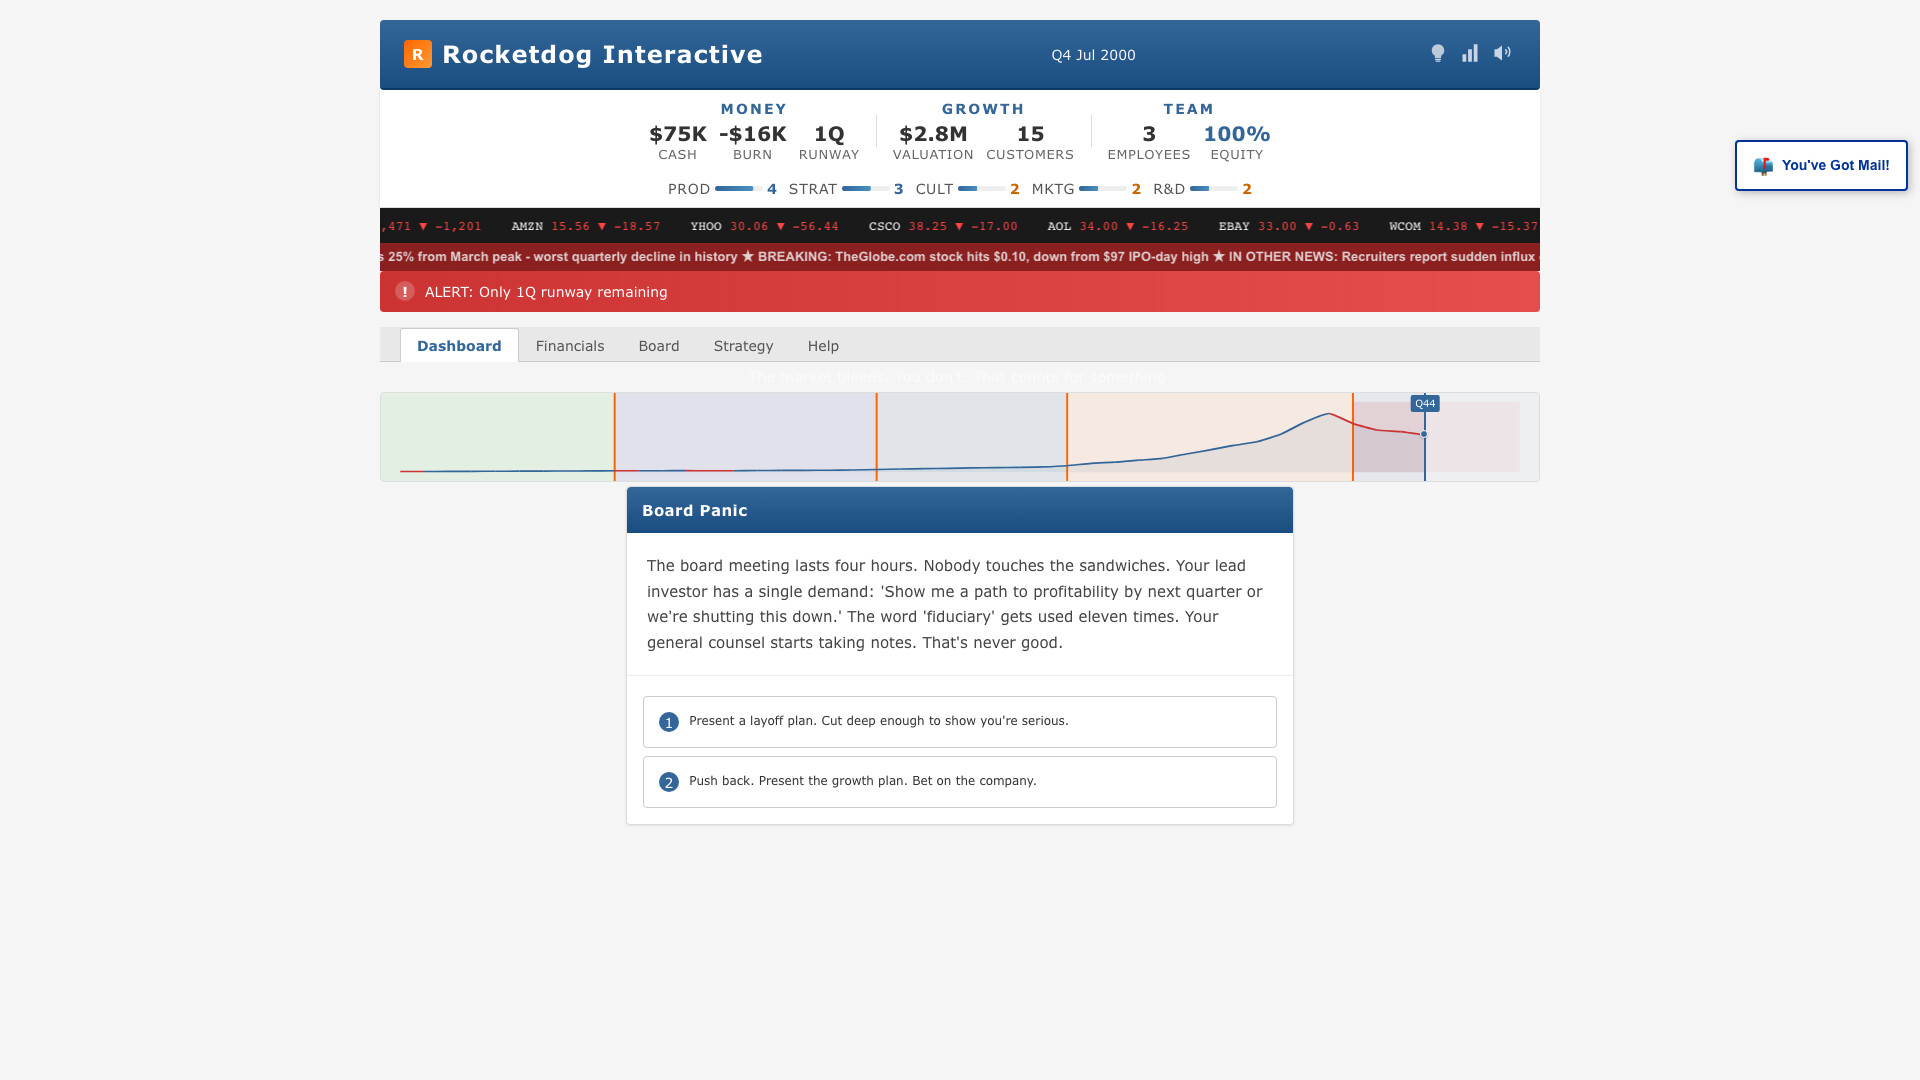Open the bar chart stats icon
The image size is (1920, 1080).
(x=1469, y=54)
